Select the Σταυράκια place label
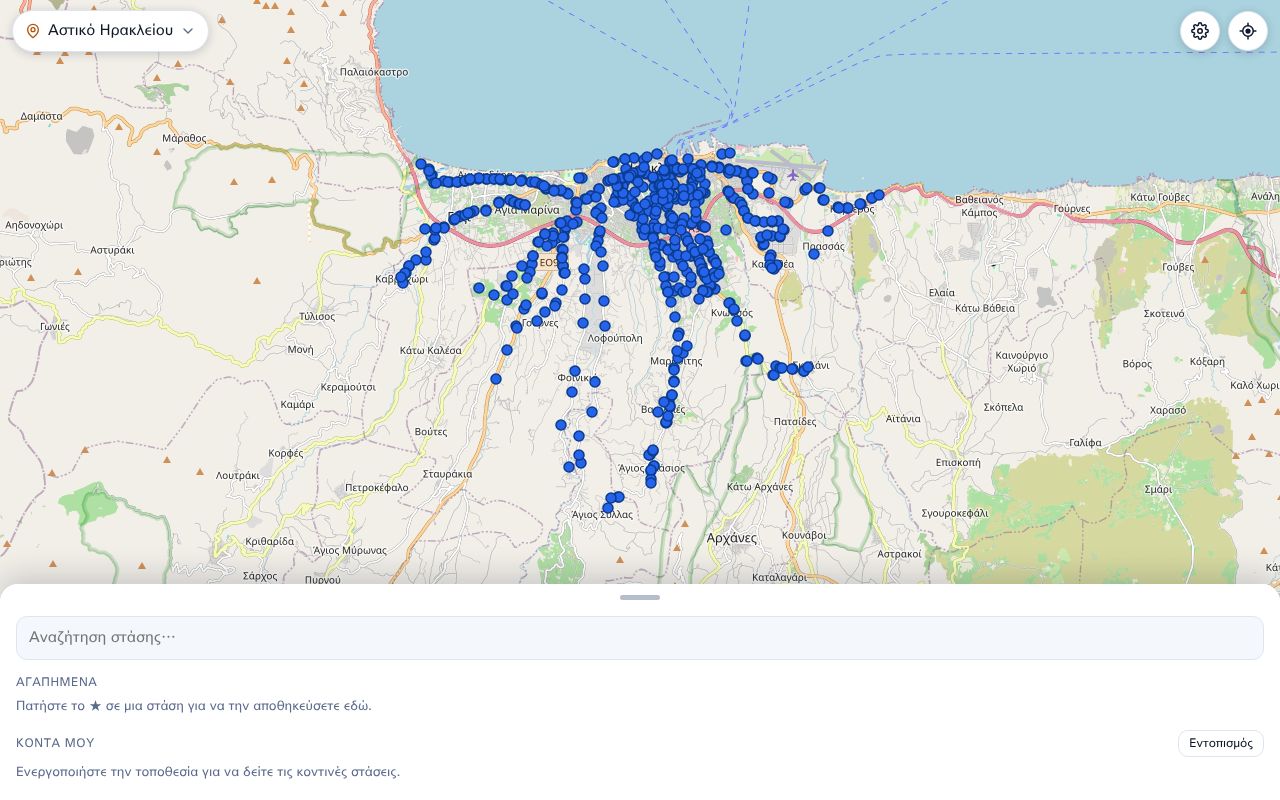The height and width of the screenshot is (800, 1280). [447, 474]
